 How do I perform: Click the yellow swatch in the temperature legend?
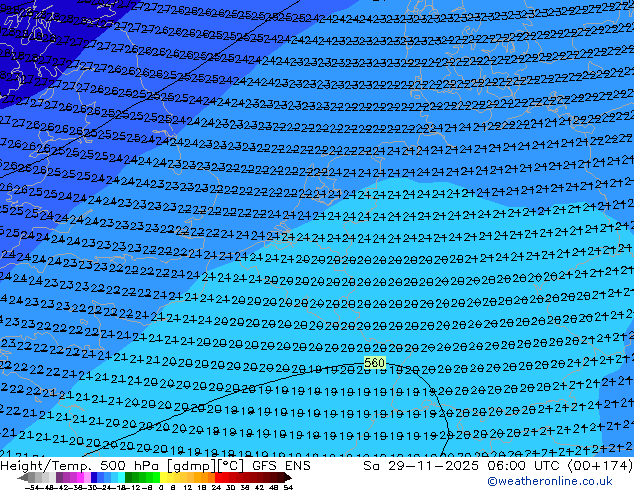163,477
